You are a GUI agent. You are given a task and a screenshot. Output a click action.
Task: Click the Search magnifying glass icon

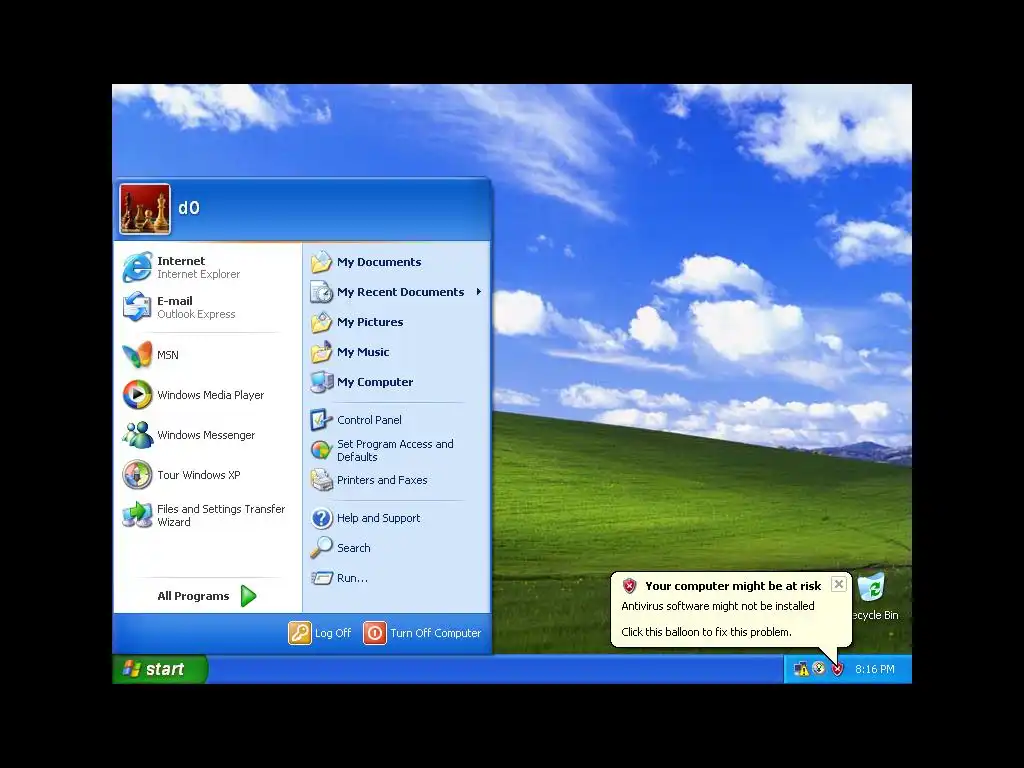tap(321, 548)
